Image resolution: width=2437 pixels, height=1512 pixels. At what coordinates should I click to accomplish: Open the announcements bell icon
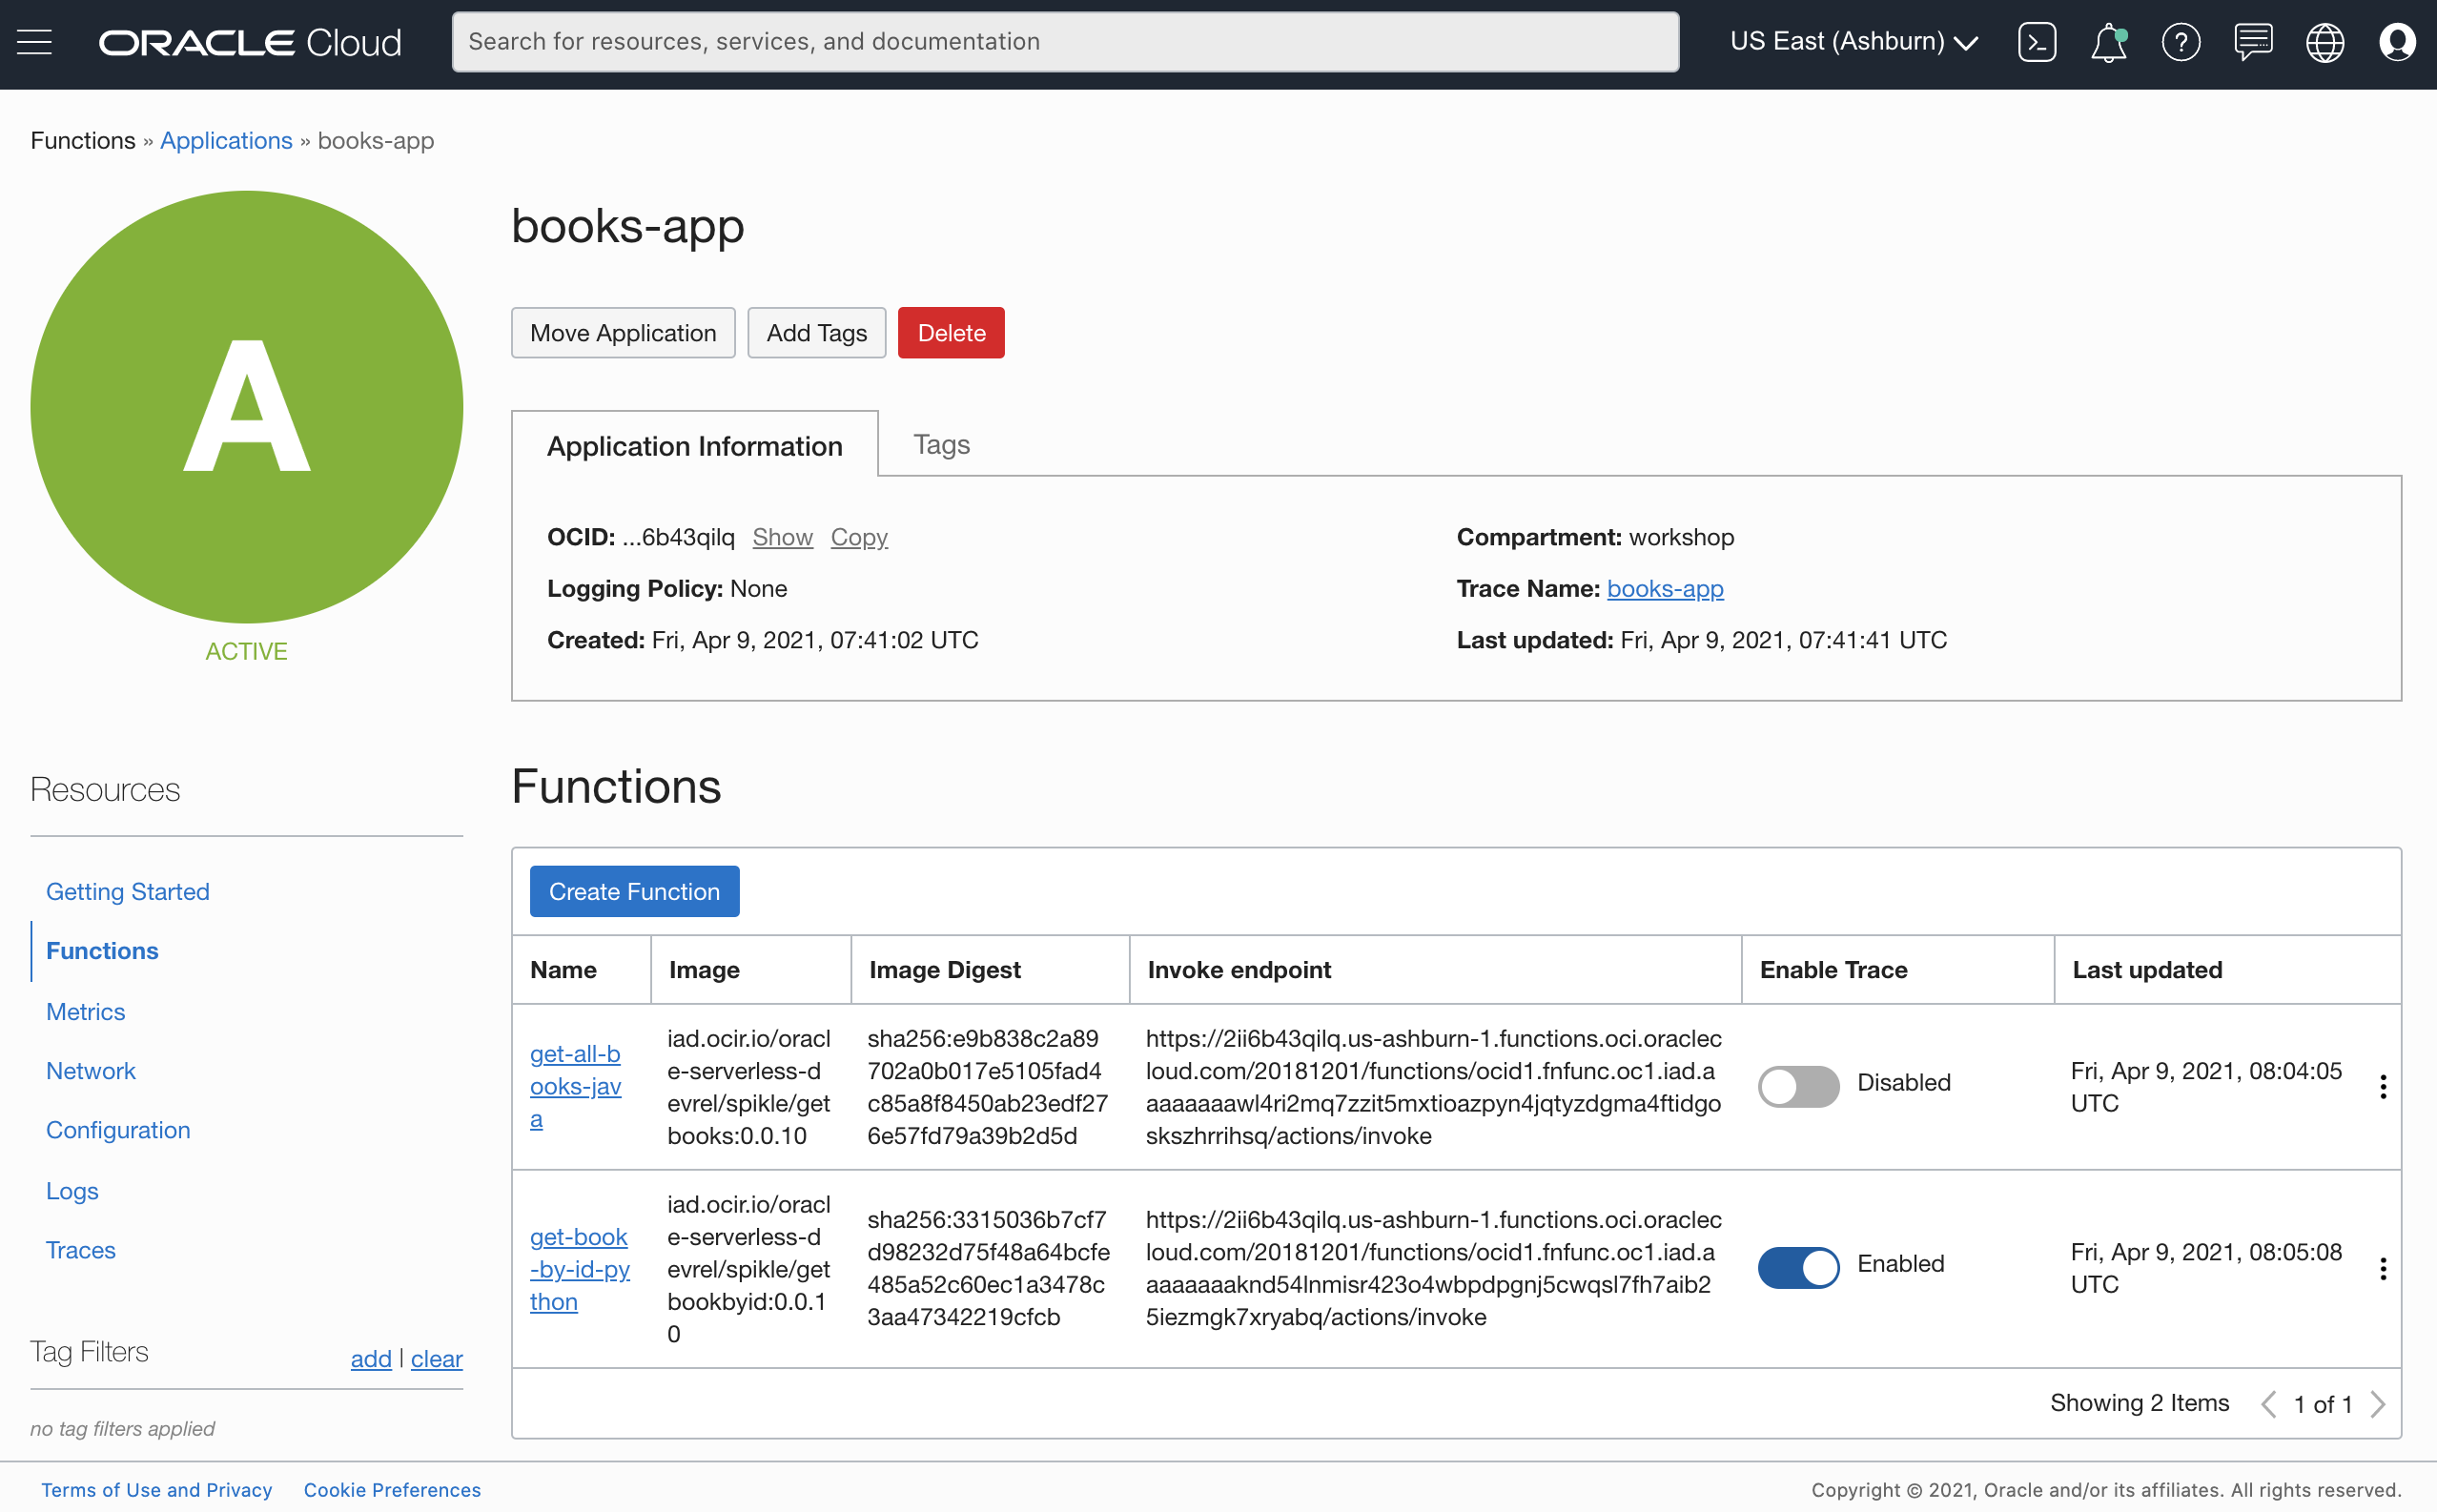2108,42
